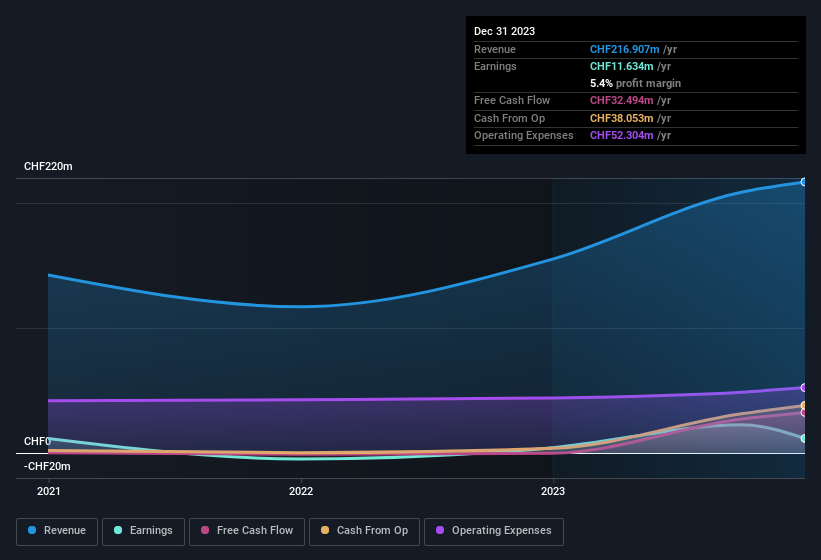Click the CHF52.304m operating expenses value
The image size is (821, 560).
click(x=622, y=136)
